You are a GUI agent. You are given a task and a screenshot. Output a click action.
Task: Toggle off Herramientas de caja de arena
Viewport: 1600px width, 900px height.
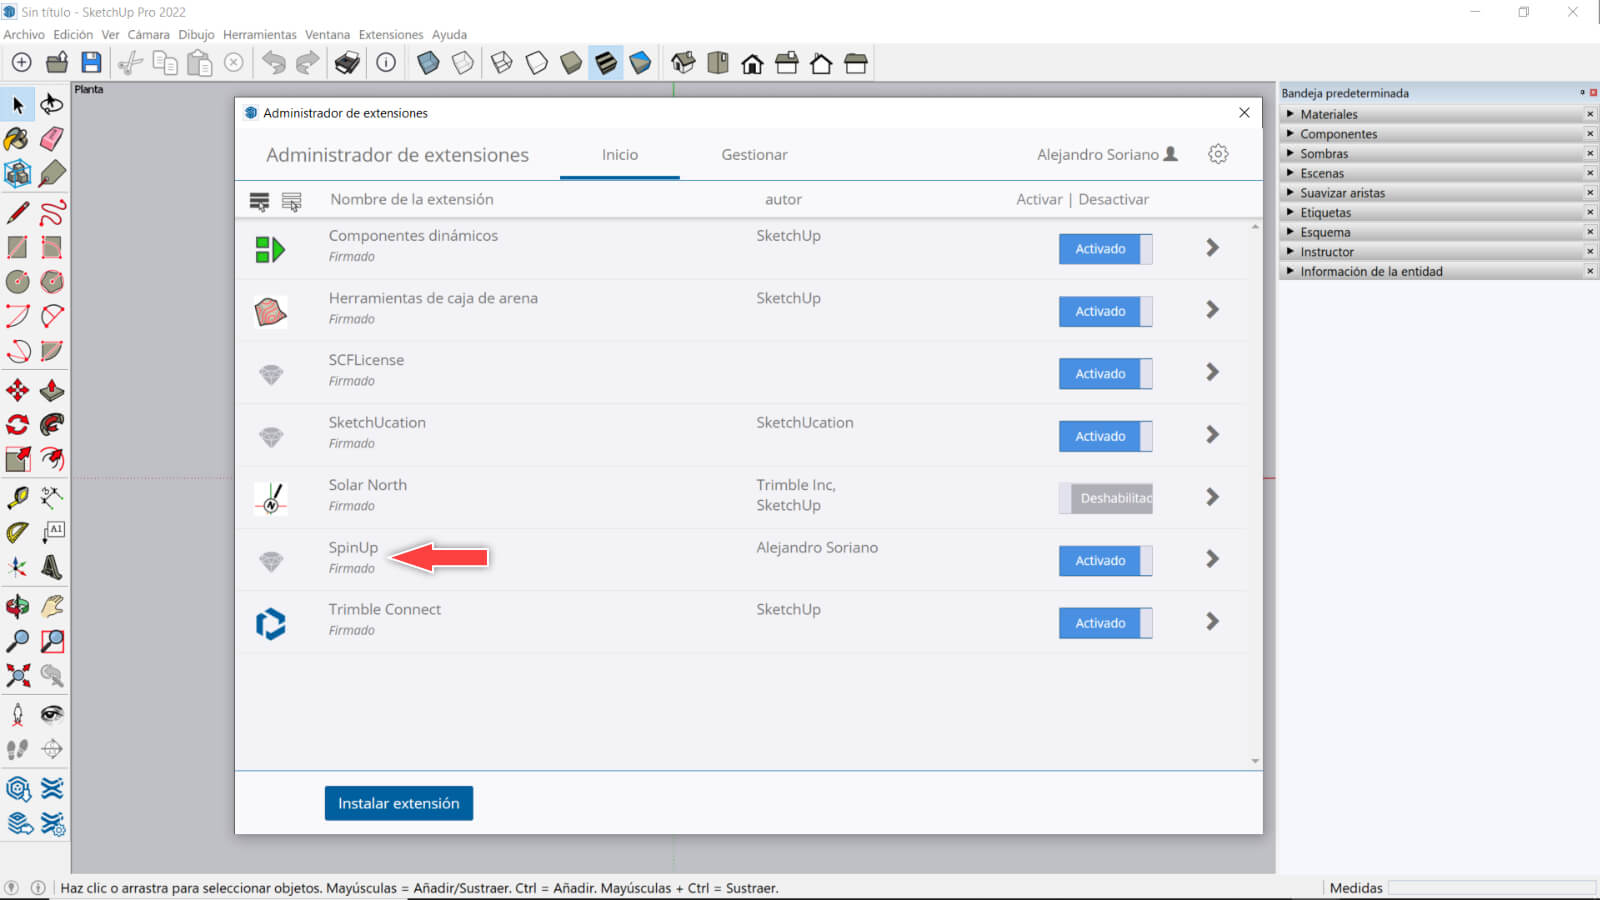[x=1106, y=311]
